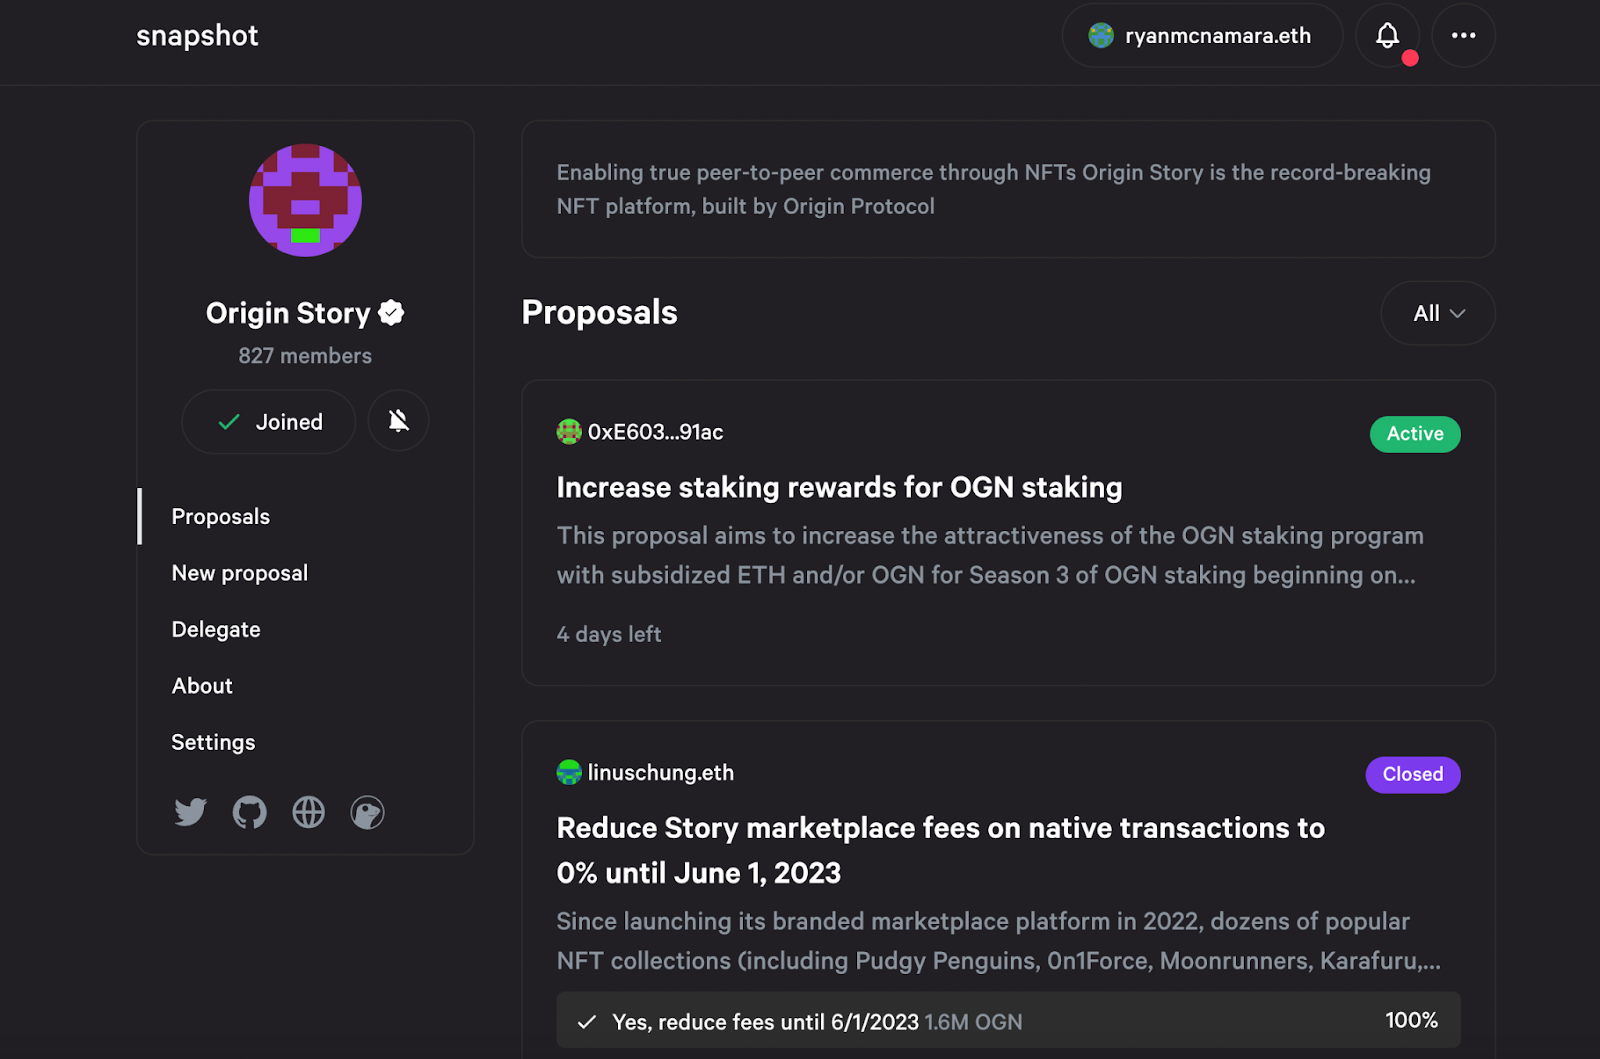Open the About sidebar item

(x=202, y=686)
